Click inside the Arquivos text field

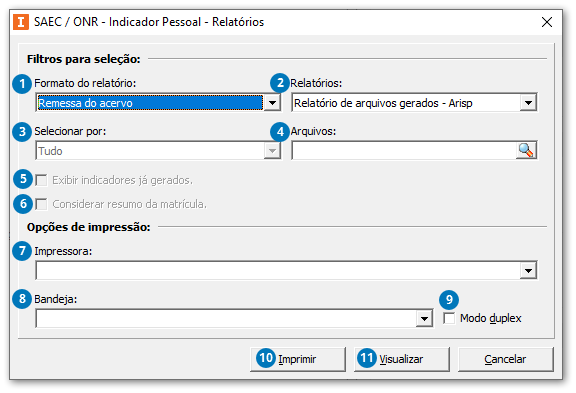coord(404,151)
